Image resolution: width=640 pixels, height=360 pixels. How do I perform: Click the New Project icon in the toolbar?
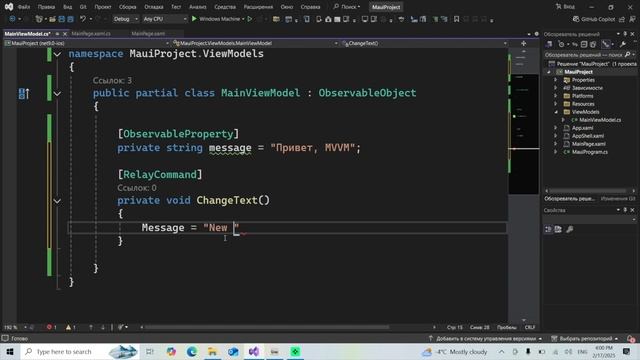[x=39, y=19]
